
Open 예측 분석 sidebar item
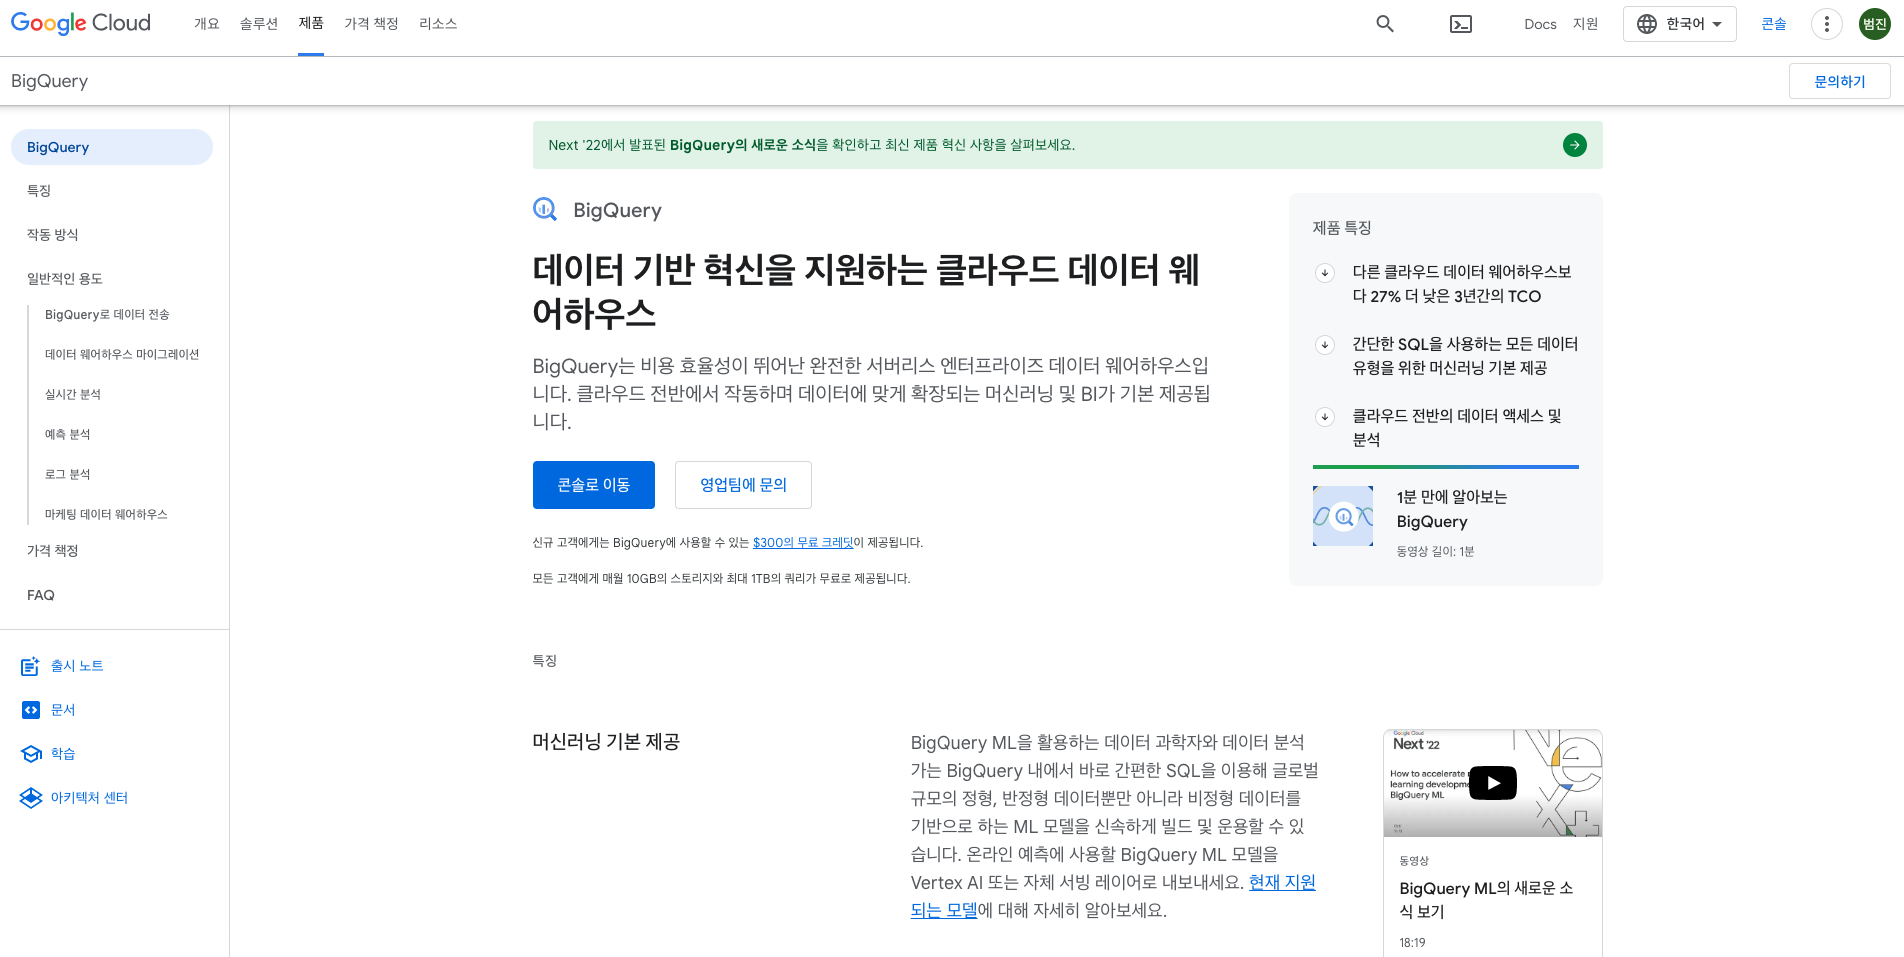point(68,435)
